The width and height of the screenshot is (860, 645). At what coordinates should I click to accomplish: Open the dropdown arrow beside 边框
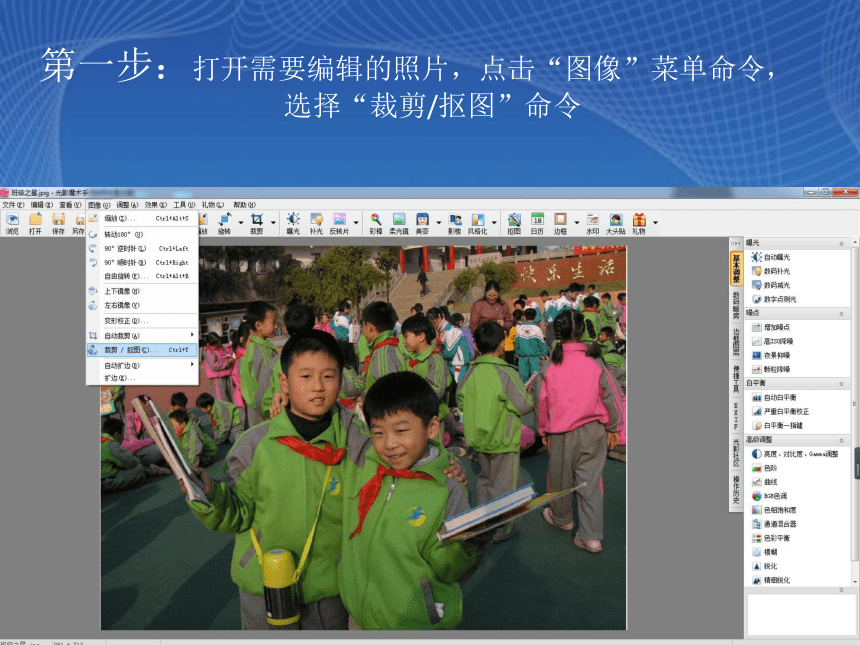[576, 222]
